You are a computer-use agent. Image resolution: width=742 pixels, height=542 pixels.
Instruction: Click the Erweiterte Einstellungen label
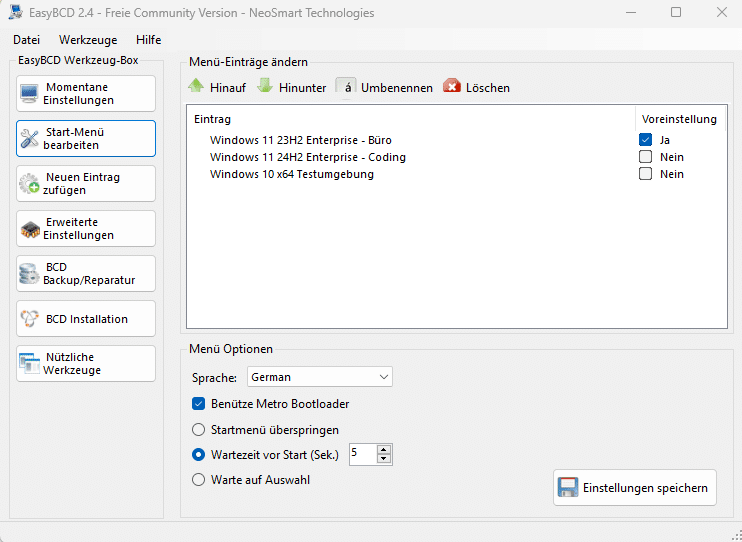[x=78, y=229]
